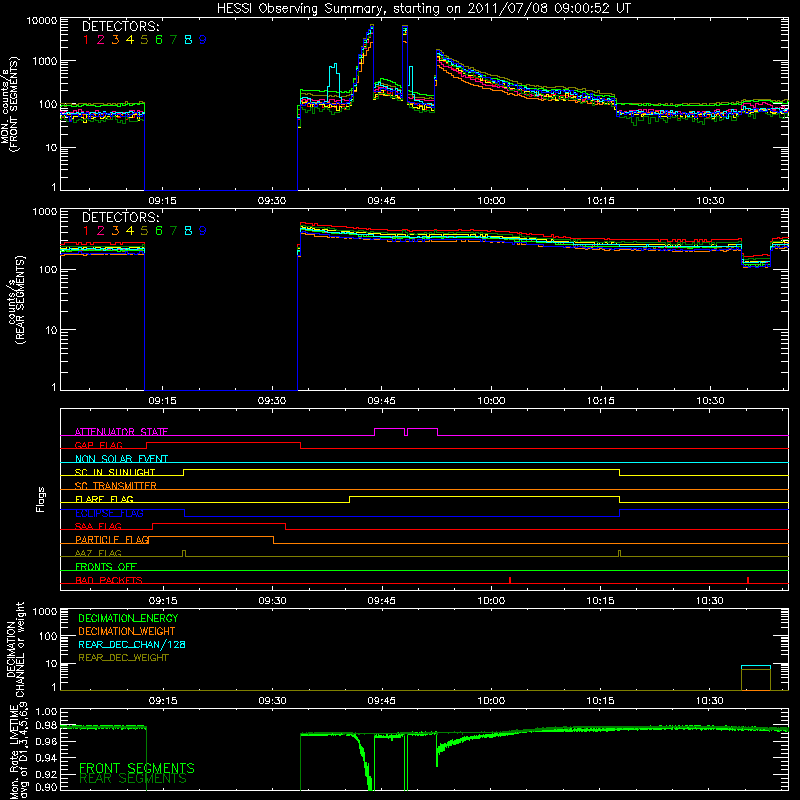Select the FLARE_FLAG label
Image resolution: width=800 pixels, height=800 pixels.
pos(104,499)
